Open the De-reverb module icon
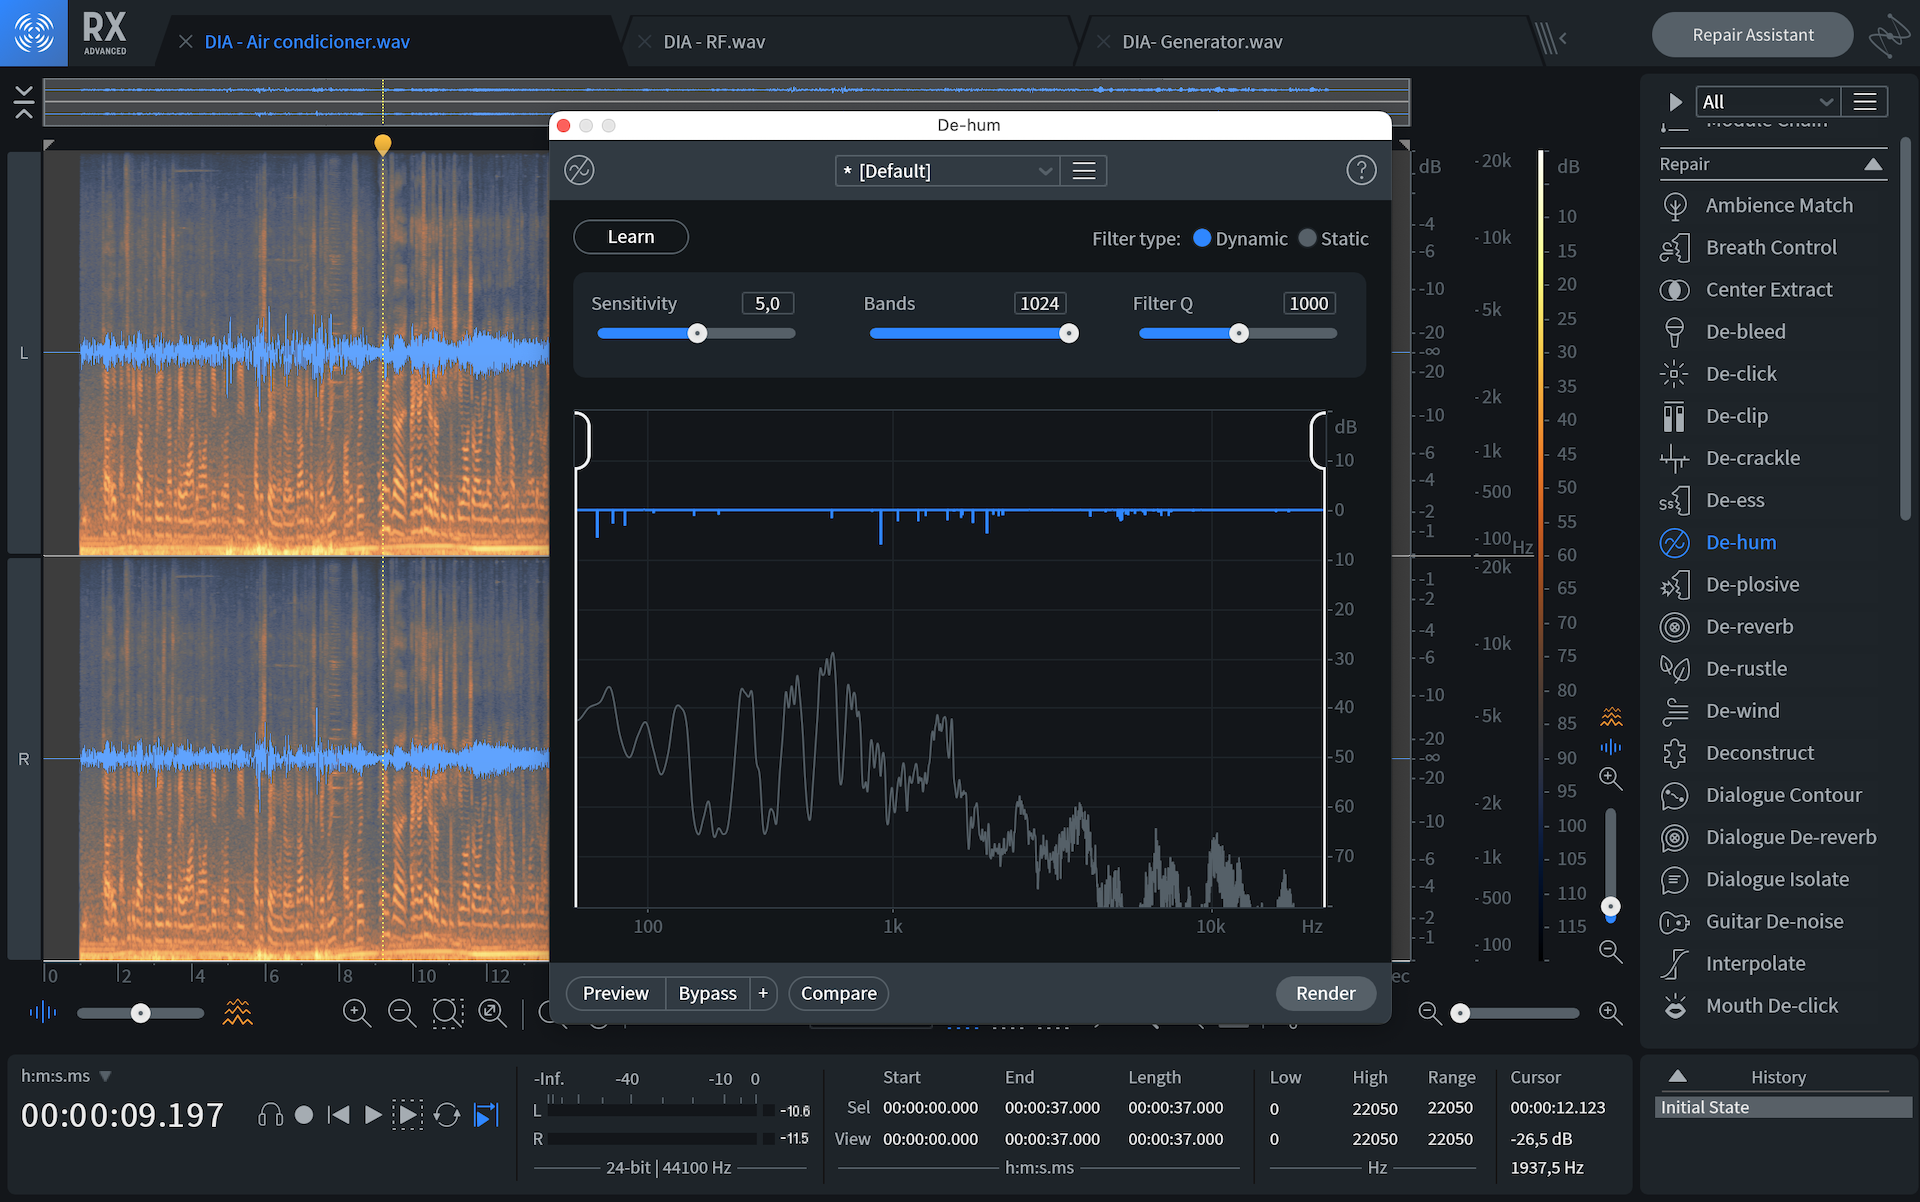 click(x=1674, y=627)
